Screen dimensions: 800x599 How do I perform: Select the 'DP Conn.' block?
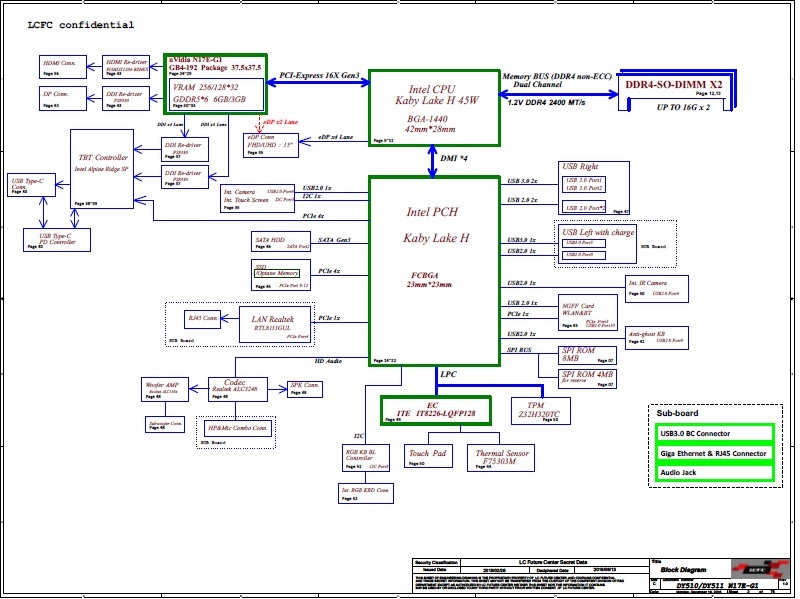coord(63,98)
